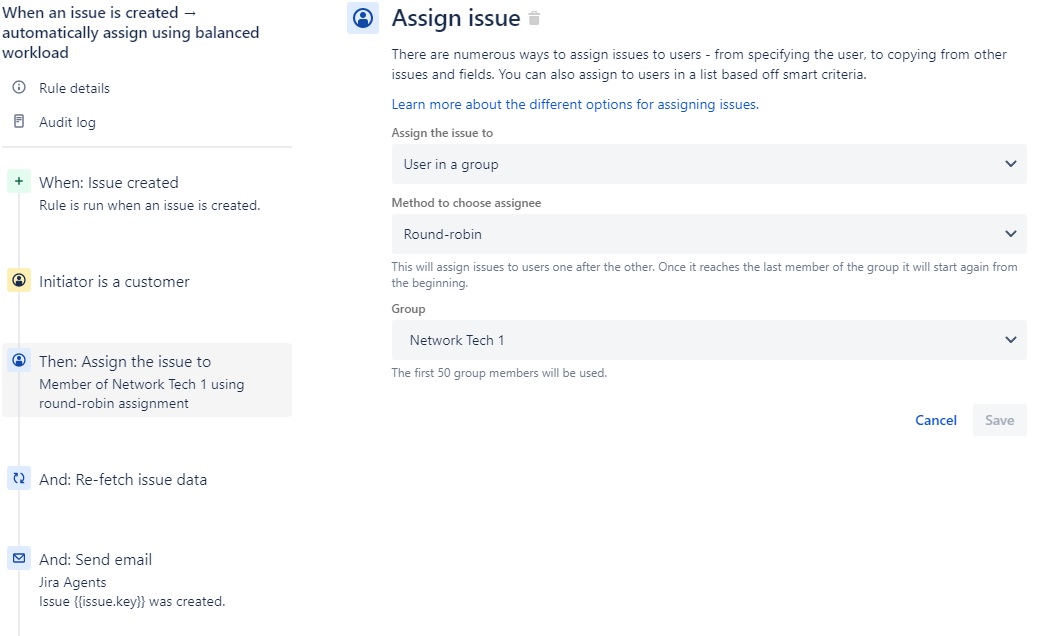
Task: Click the large Assign issue header icon
Action: [x=363, y=18]
